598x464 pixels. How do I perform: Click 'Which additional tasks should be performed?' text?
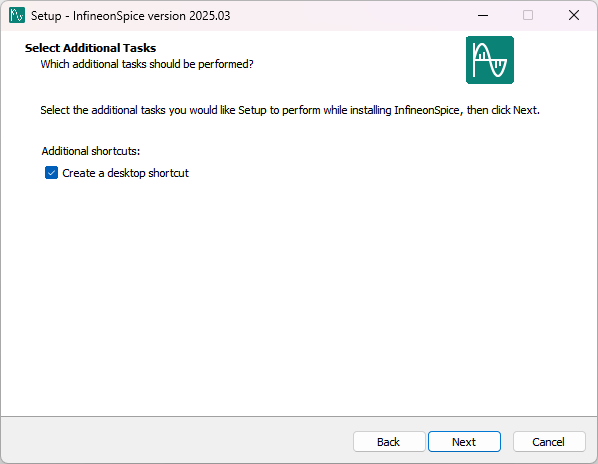(x=147, y=64)
